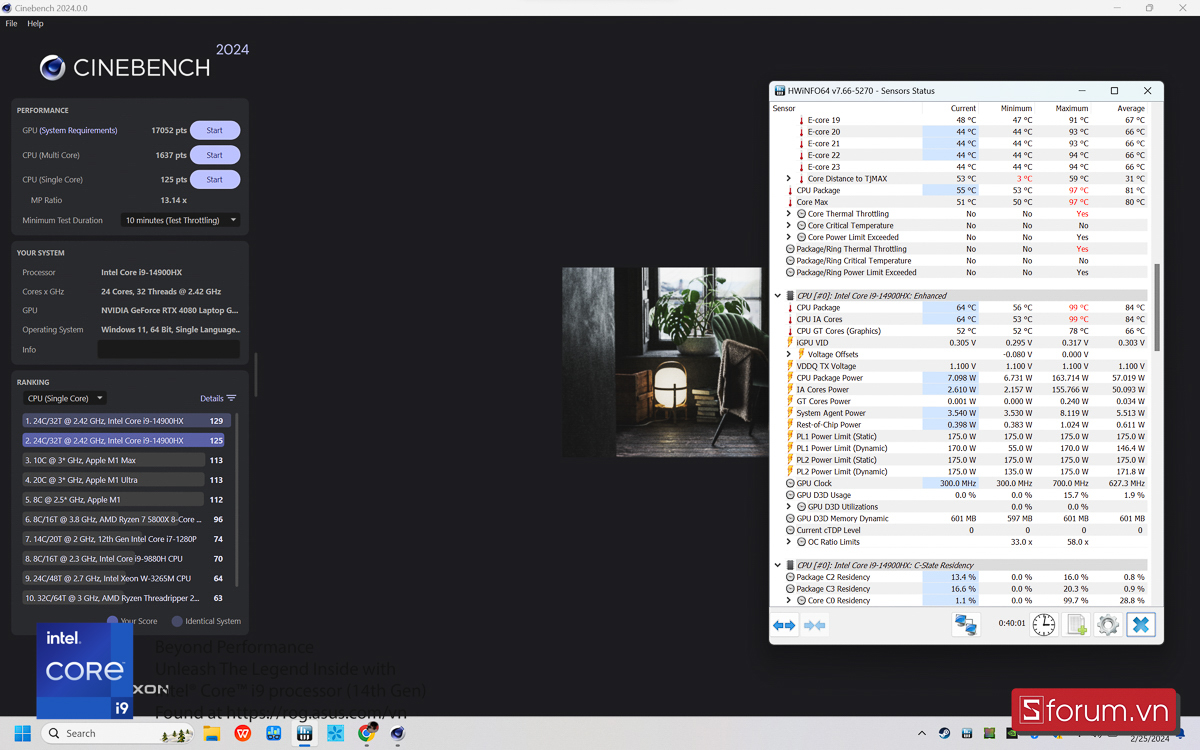Start logging with the sheet-plus icon

click(1076, 625)
